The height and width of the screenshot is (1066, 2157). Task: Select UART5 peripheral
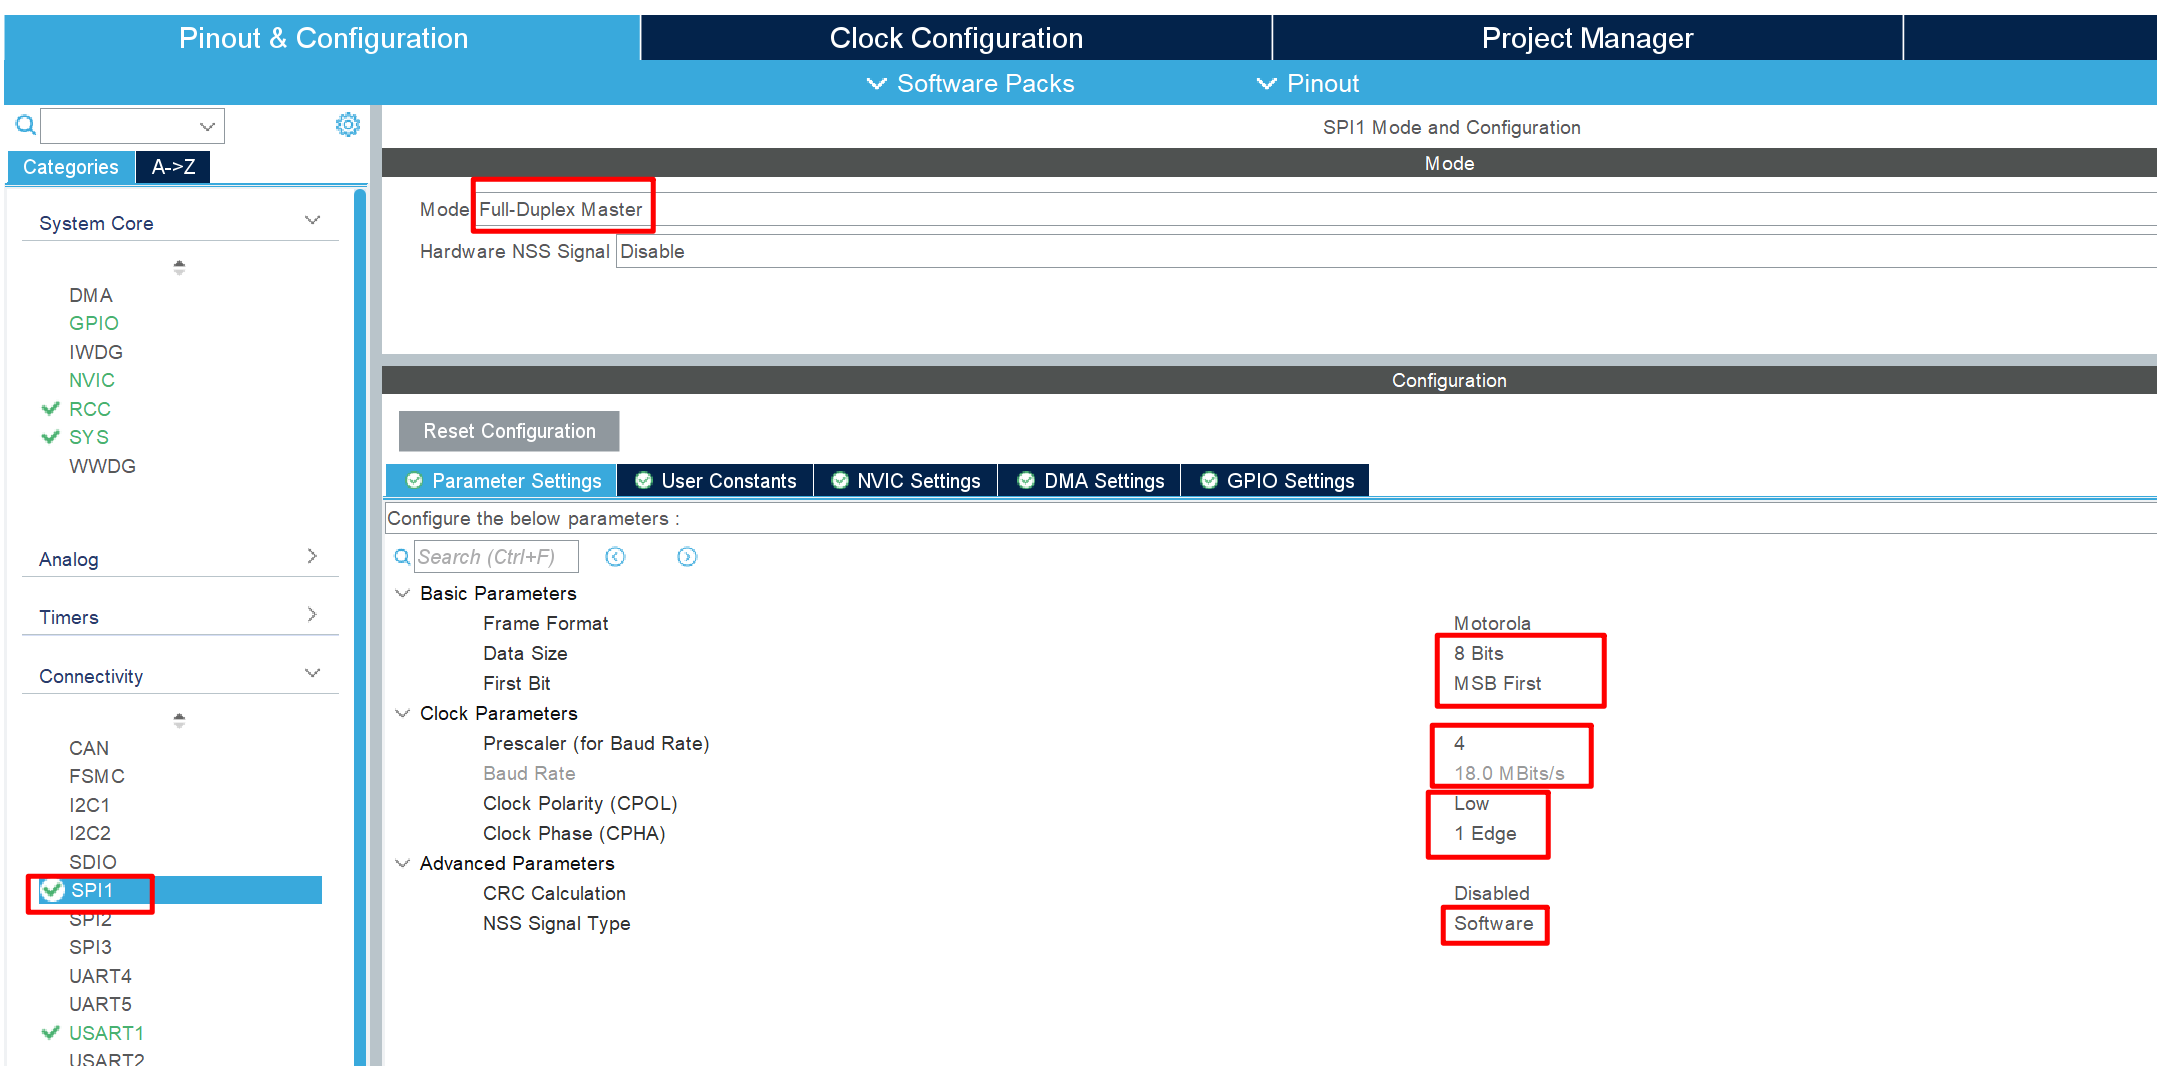(100, 1004)
